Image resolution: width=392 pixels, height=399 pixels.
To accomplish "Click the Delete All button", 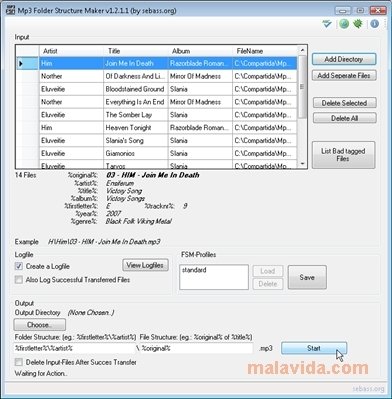I will point(344,118).
